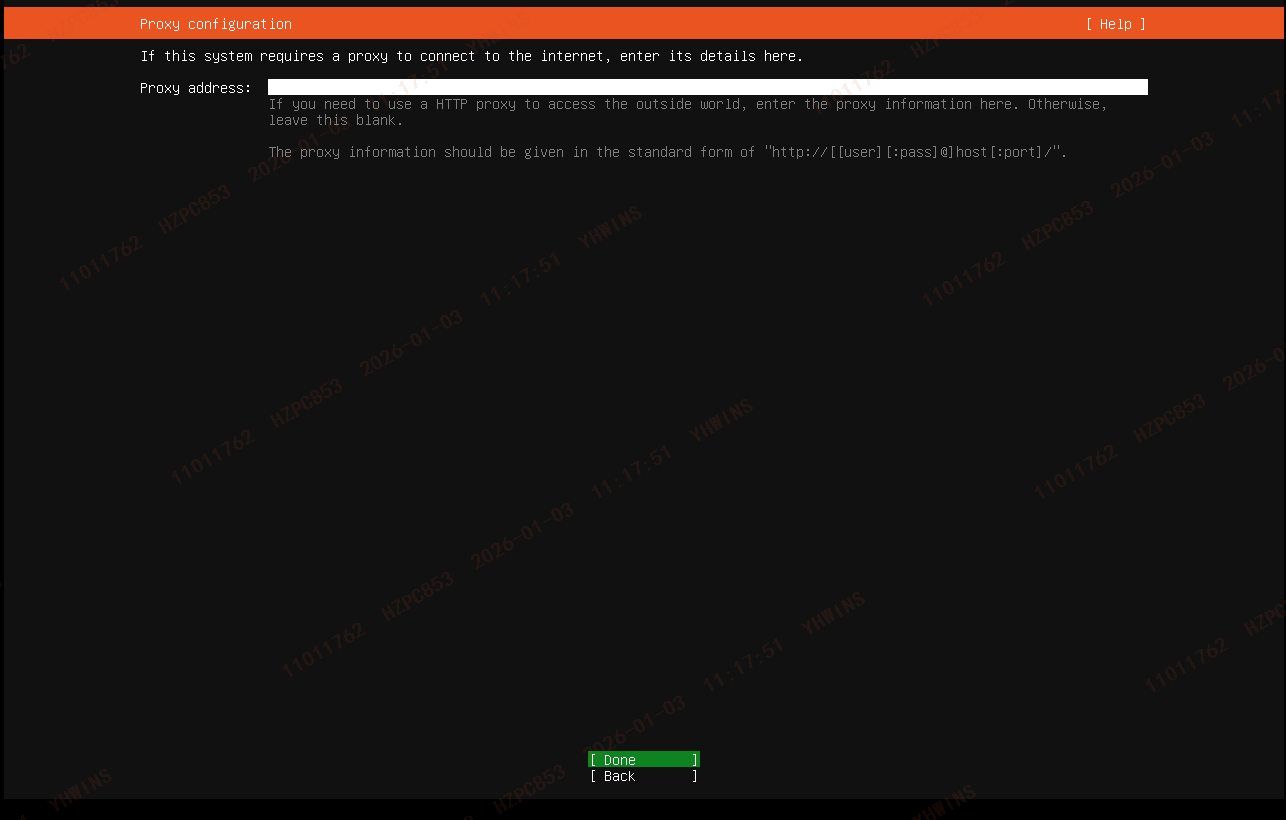1286x820 pixels.
Task: Click the hint 'leave this blank.'
Action: 336,120
